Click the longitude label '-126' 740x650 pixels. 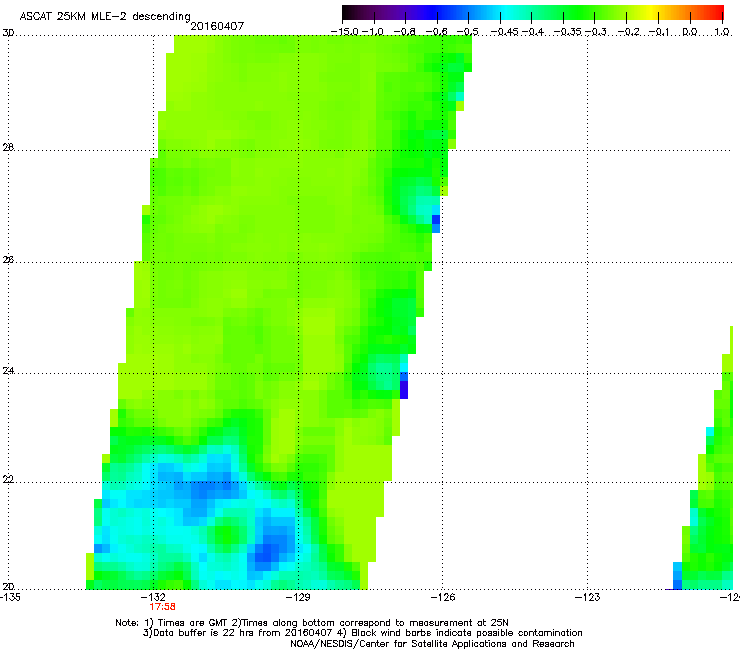(443, 597)
